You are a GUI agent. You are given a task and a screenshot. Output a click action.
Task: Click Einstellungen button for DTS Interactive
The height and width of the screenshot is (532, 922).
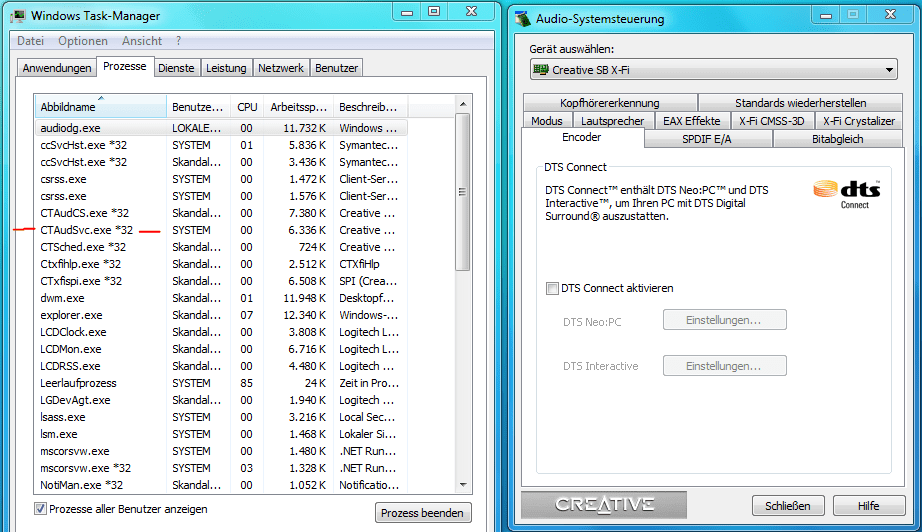point(724,366)
